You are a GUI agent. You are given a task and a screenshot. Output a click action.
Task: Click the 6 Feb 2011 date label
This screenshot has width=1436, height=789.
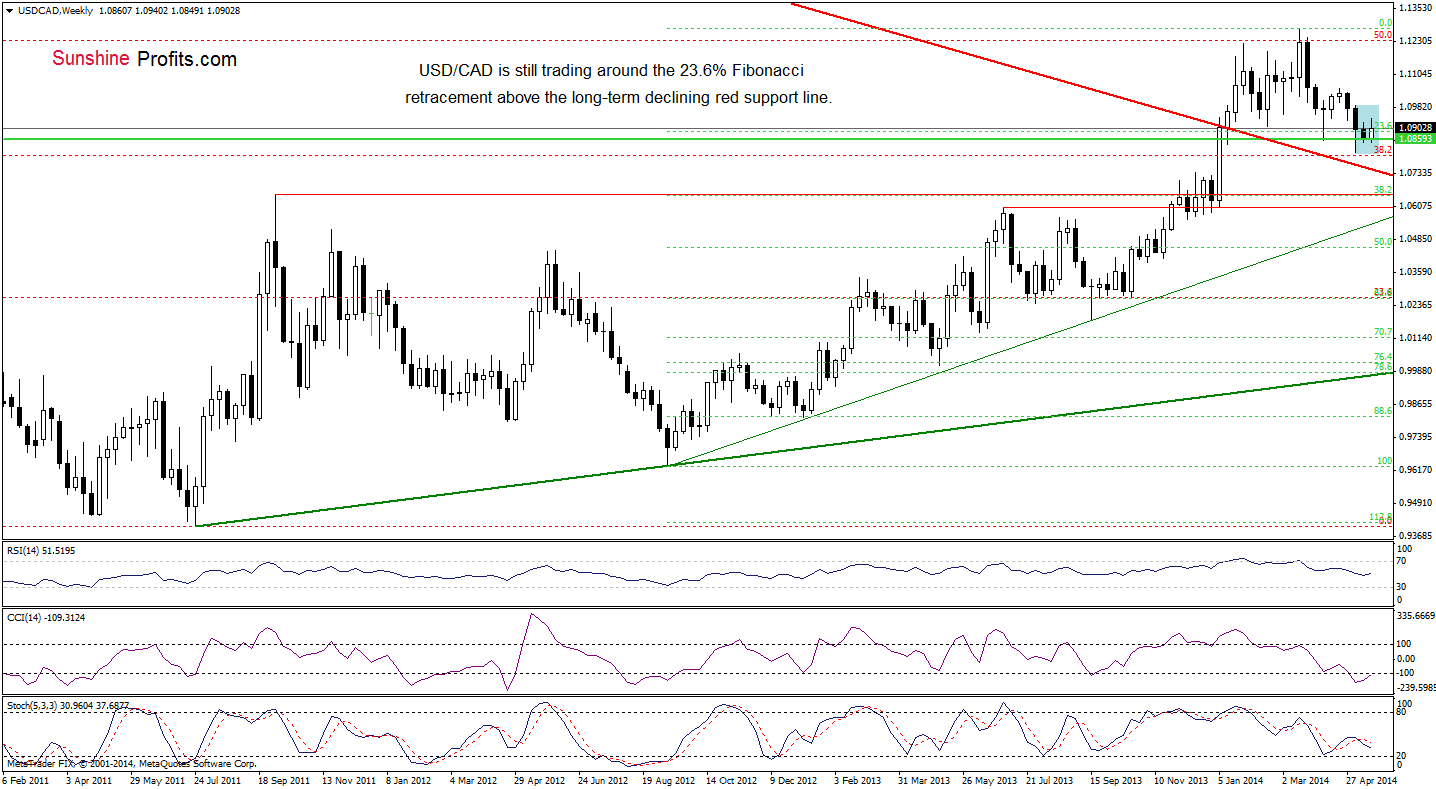click(27, 779)
